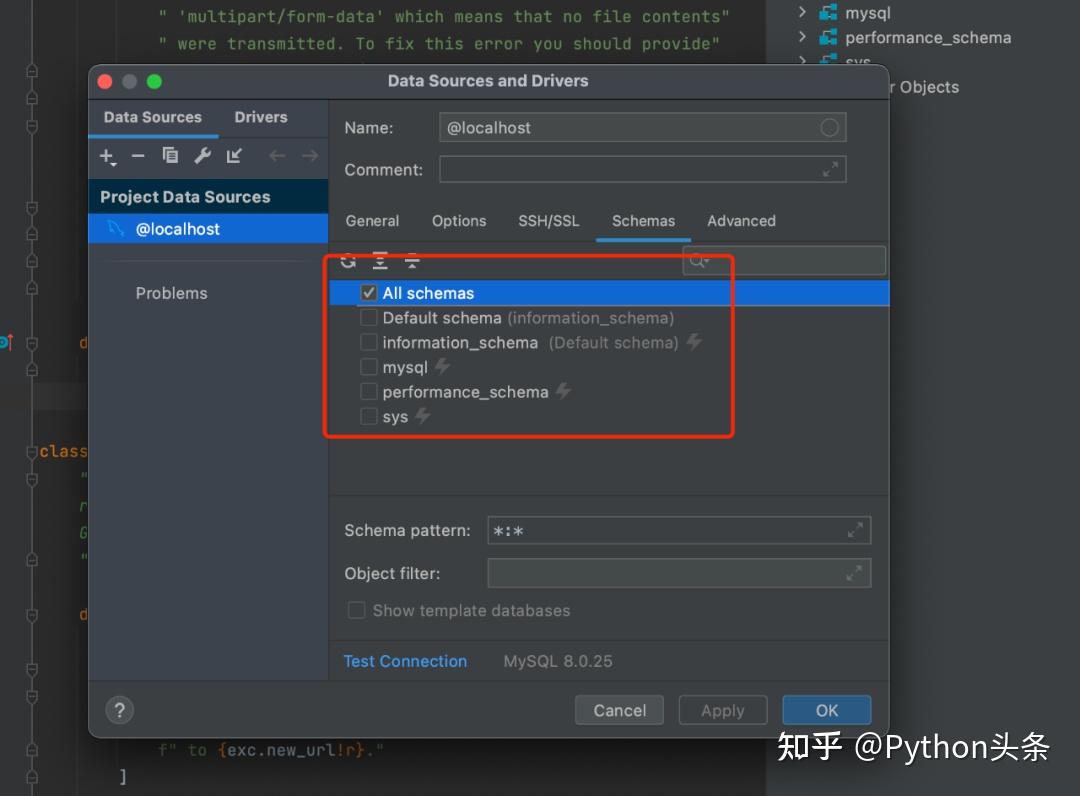The height and width of the screenshot is (796, 1080).
Task: Check the performance_schema checkbox
Action: point(368,392)
